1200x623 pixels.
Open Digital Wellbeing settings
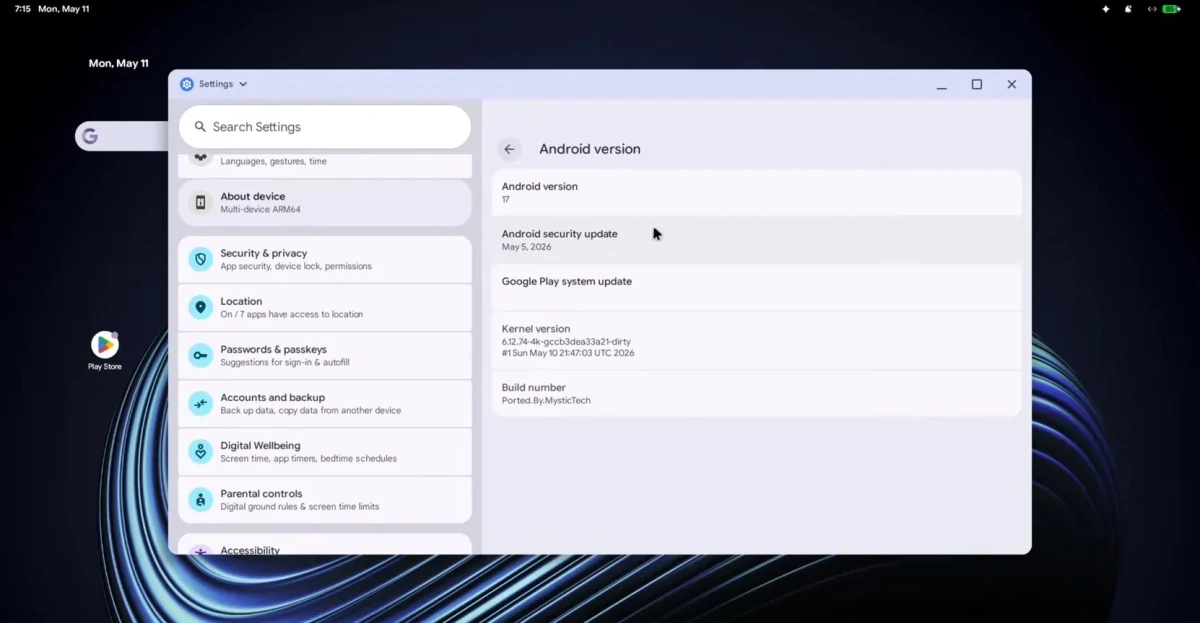pyautogui.click(x=325, y=452)
